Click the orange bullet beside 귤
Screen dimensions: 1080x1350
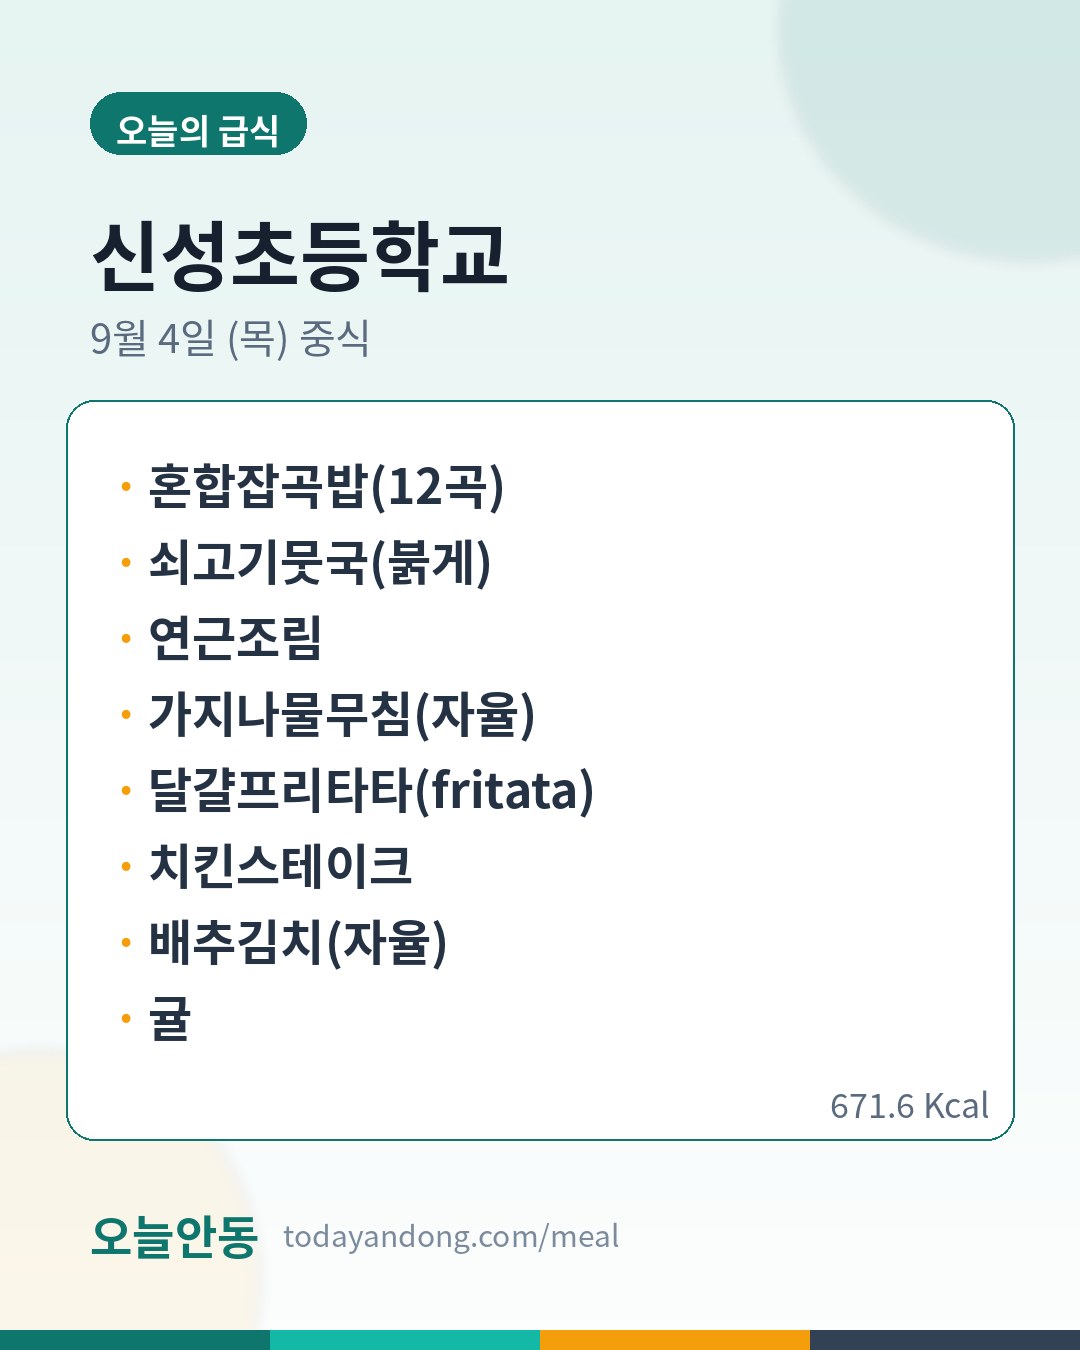point(126,1019)
